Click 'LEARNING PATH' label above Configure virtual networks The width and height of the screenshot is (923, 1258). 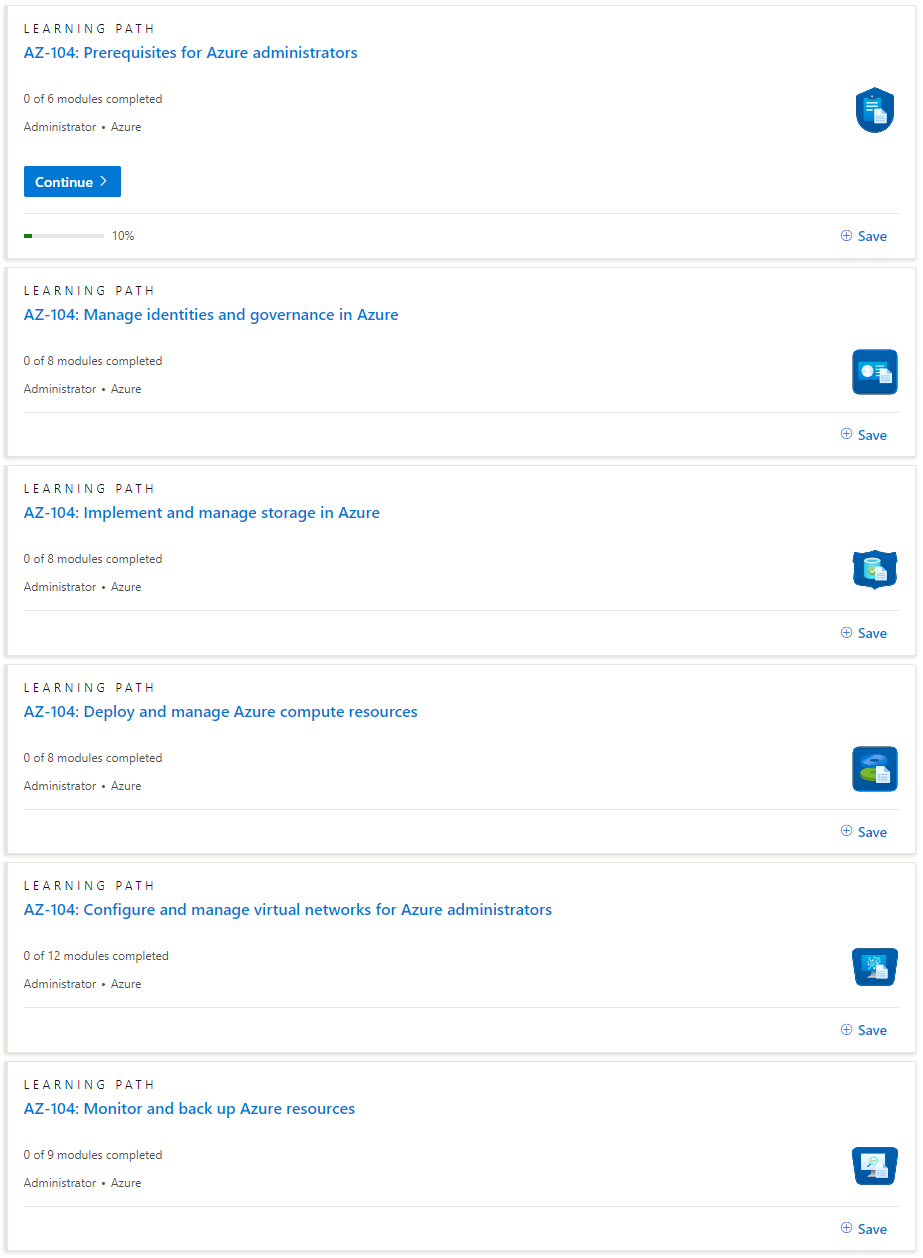pyautogui.click(x=90, y=886)
